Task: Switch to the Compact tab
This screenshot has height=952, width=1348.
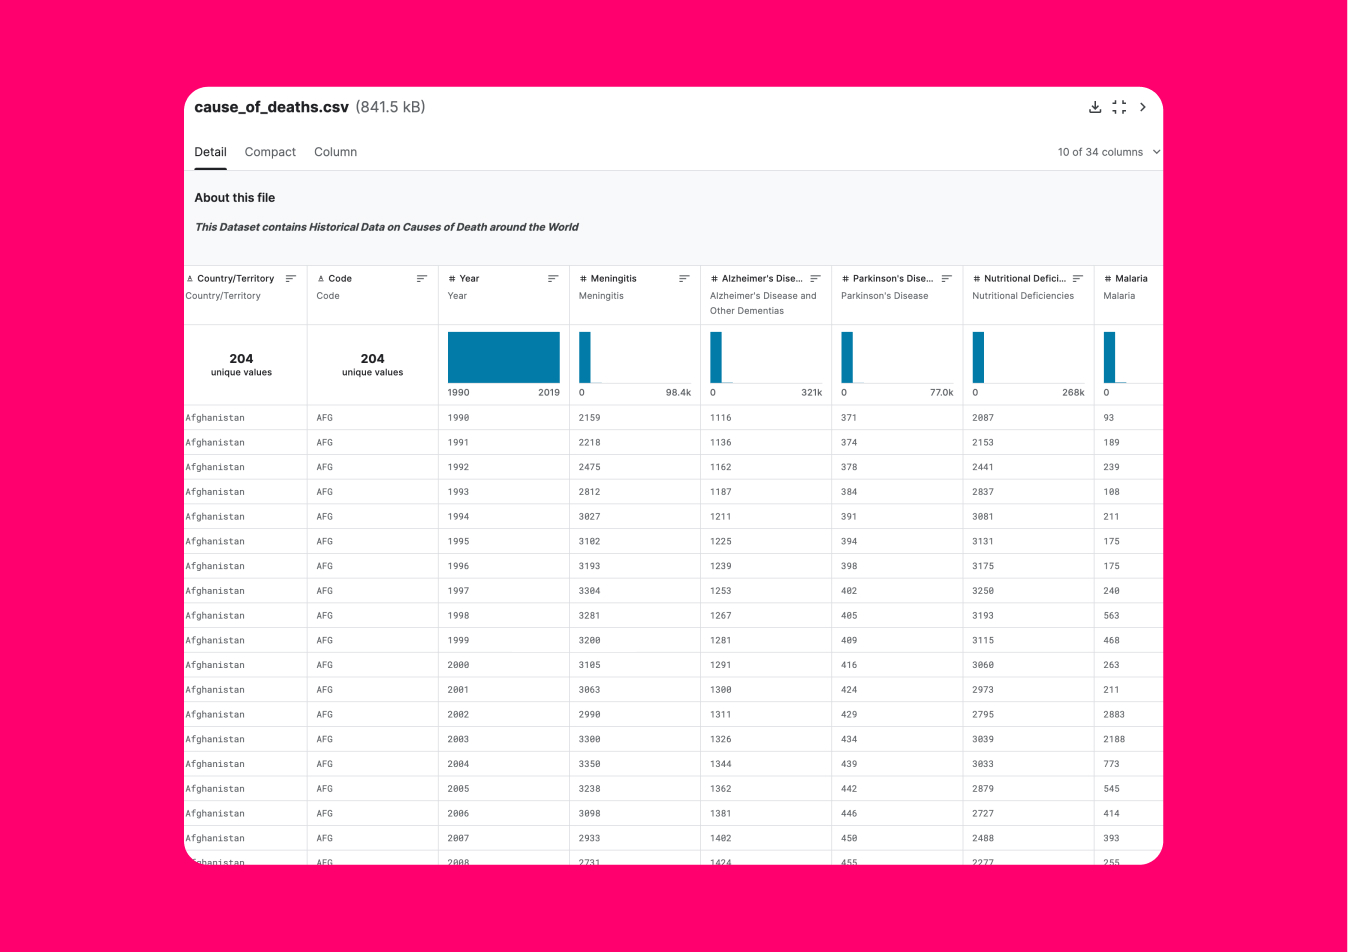Action: 270,152
